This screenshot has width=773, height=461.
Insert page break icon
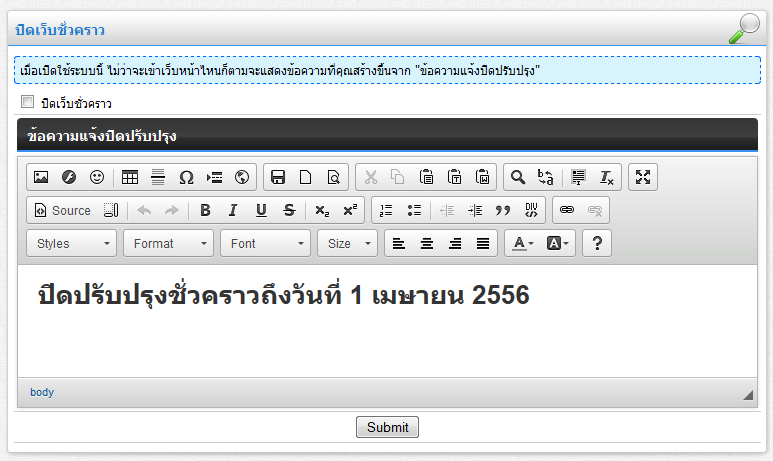pyautogui.click(x=214, y=177)
